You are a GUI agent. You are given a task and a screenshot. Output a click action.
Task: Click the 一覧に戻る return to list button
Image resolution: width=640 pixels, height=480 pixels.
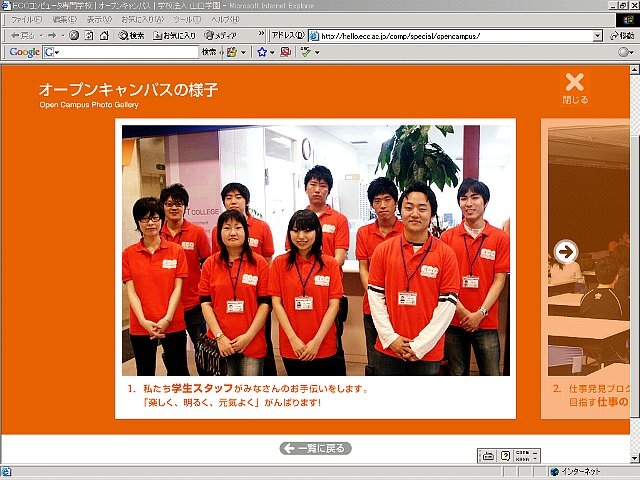316,448
